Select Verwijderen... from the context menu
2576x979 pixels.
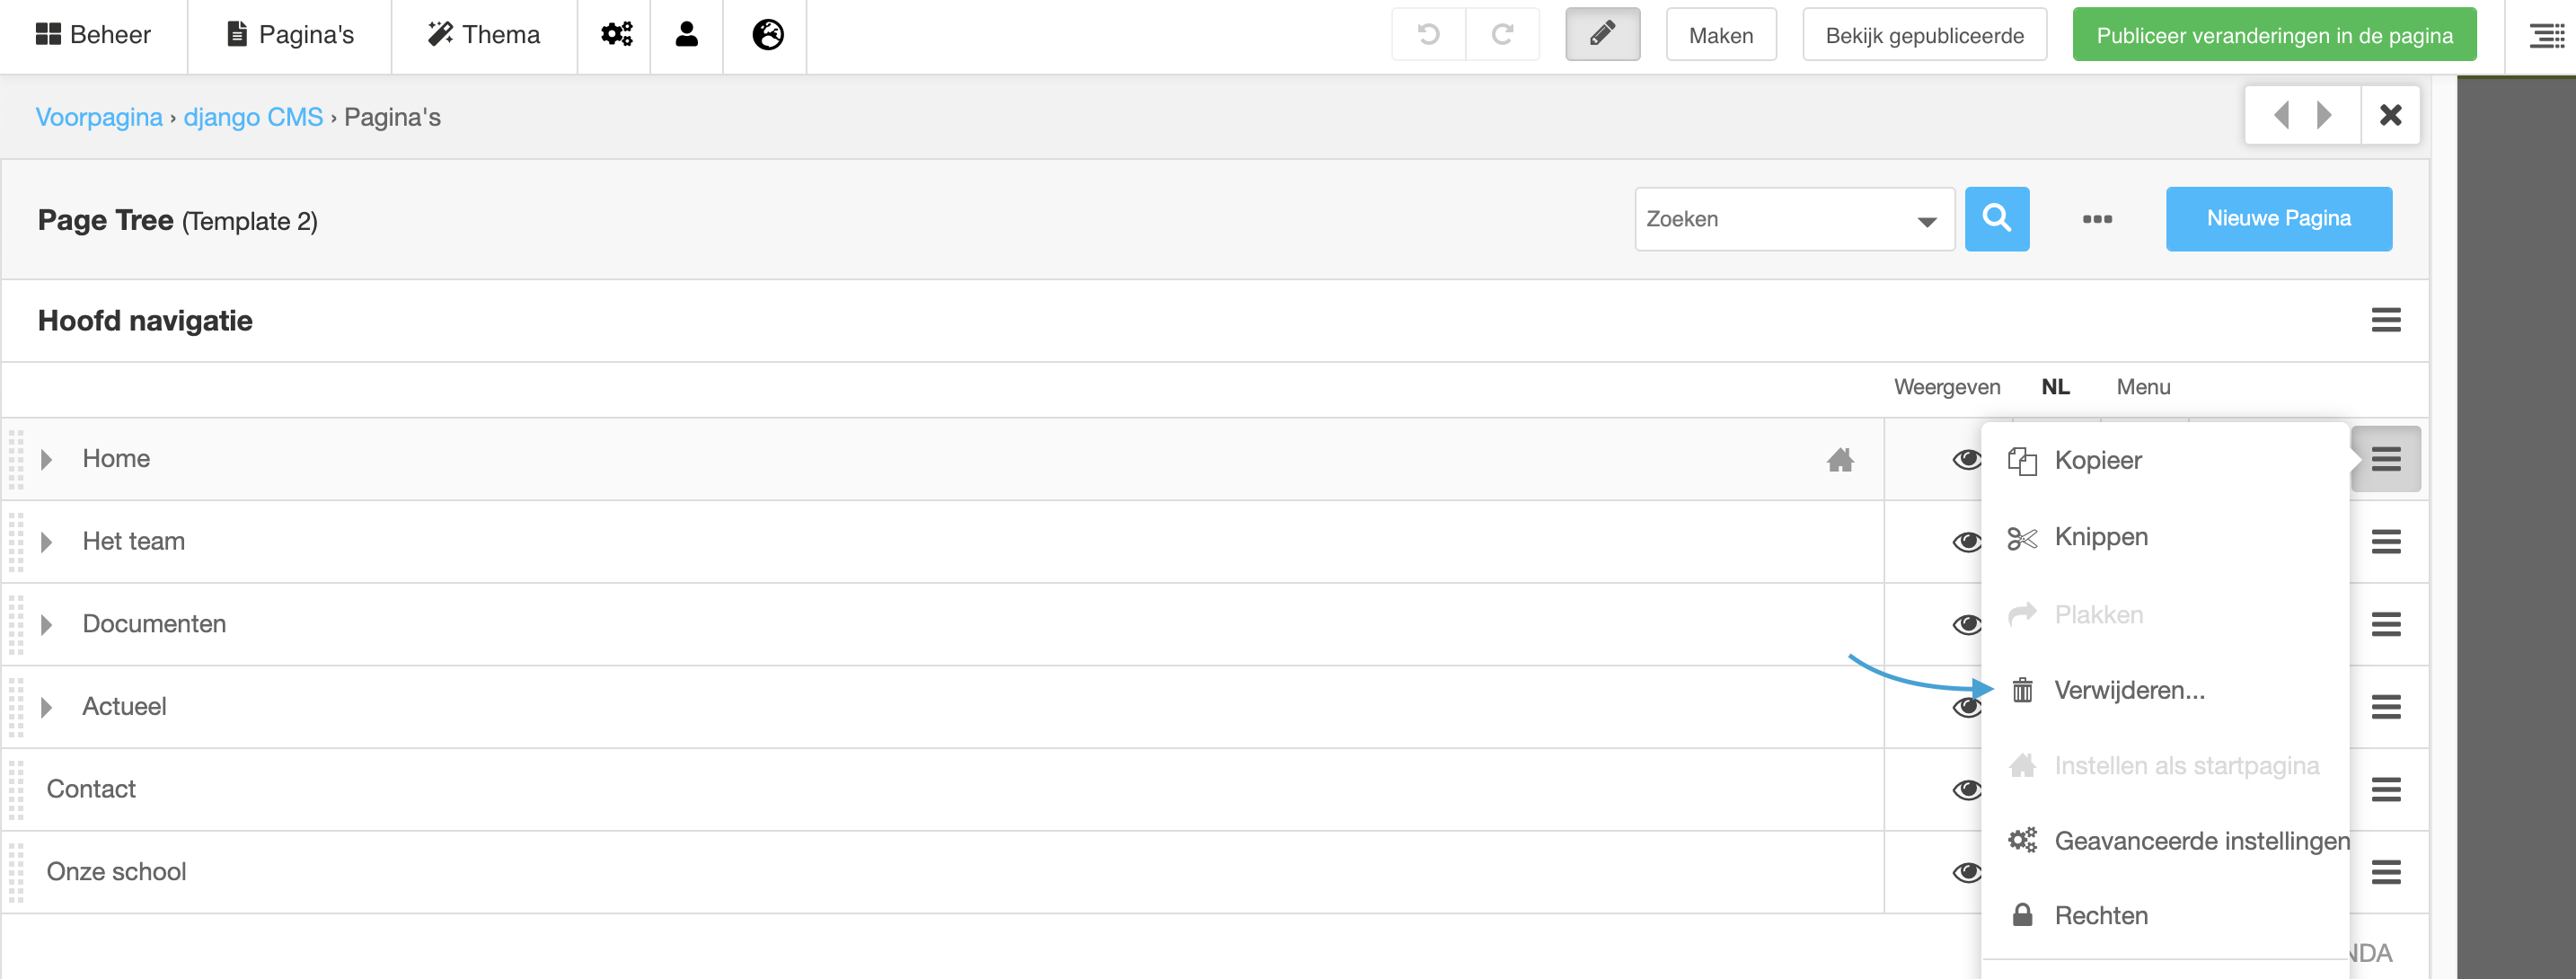[2128, 690]
